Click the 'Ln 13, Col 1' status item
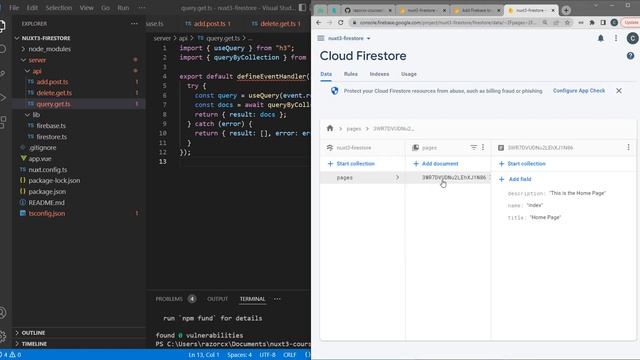 point(204,355)
